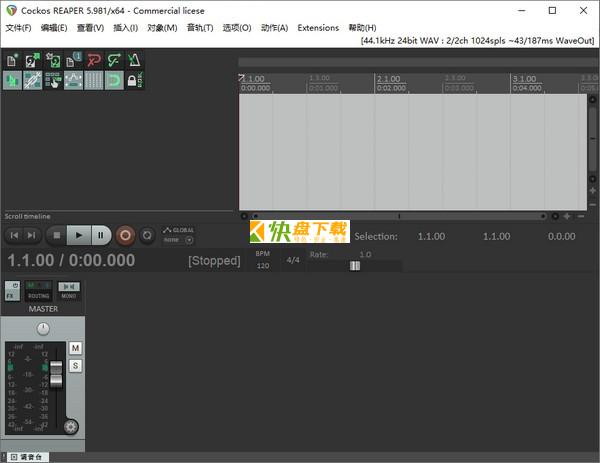Click the transport Play button
This screenshot has height=463, width=600.
(x=79, y=235)
